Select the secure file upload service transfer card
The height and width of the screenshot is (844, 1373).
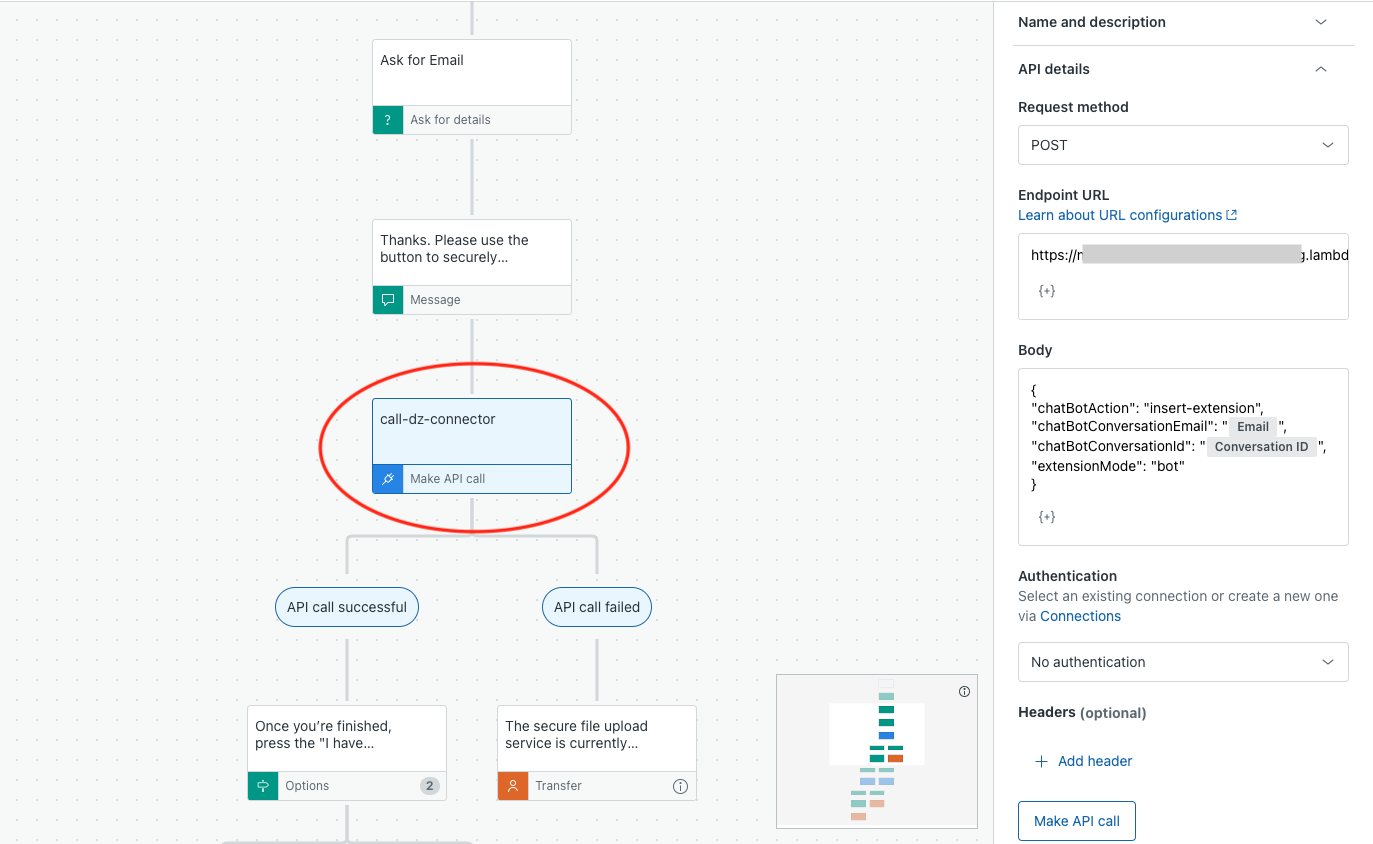click(597, 753)
